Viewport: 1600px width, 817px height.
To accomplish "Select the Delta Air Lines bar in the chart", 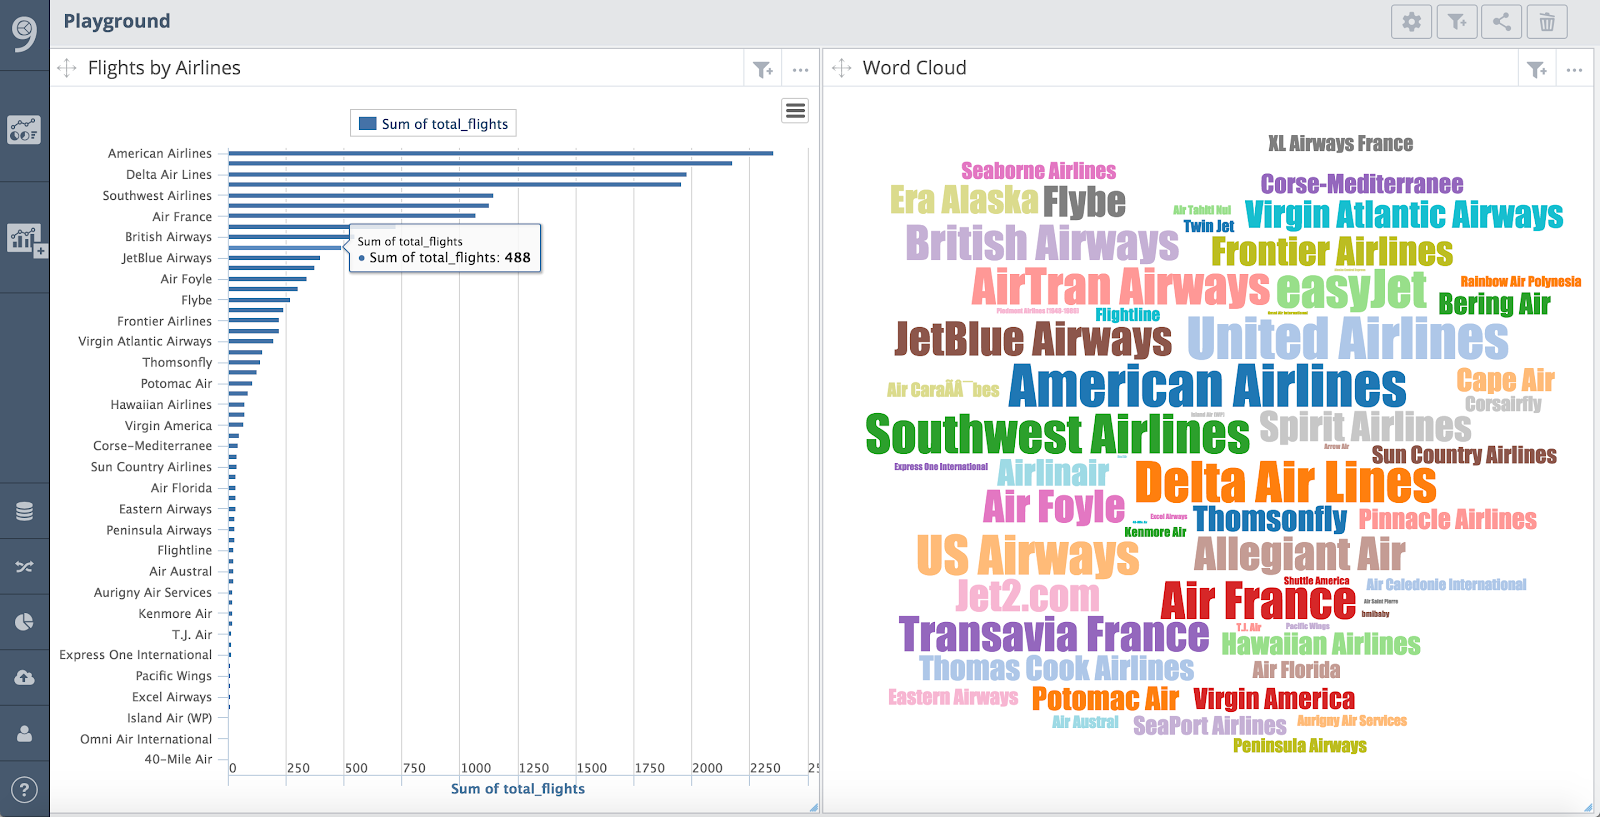I will (x=457, y=174).
